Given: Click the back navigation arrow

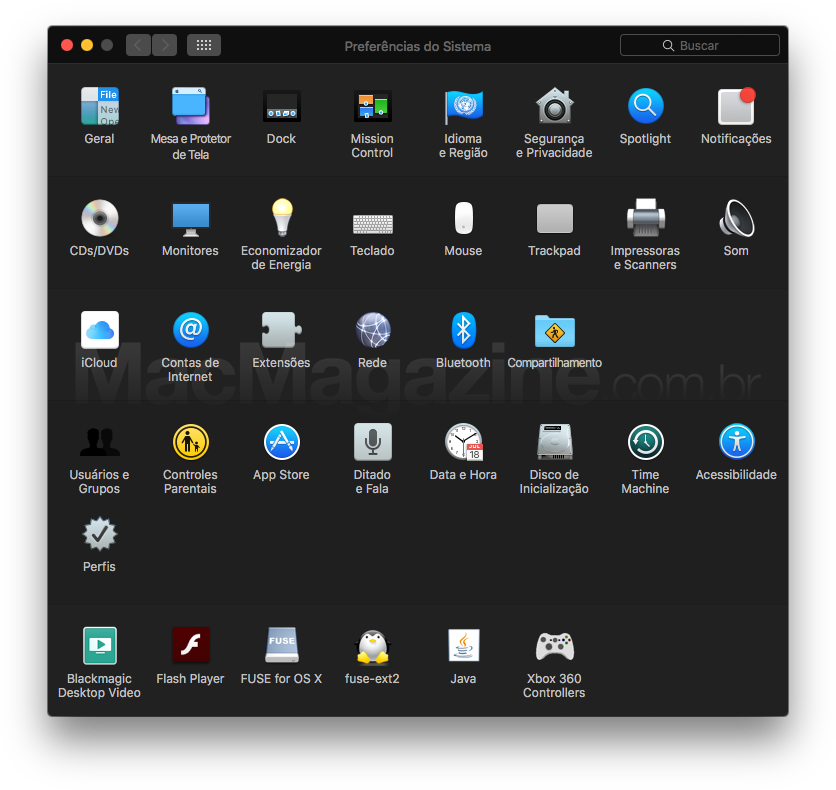Looking at the screenshot, I should [138, 45].
